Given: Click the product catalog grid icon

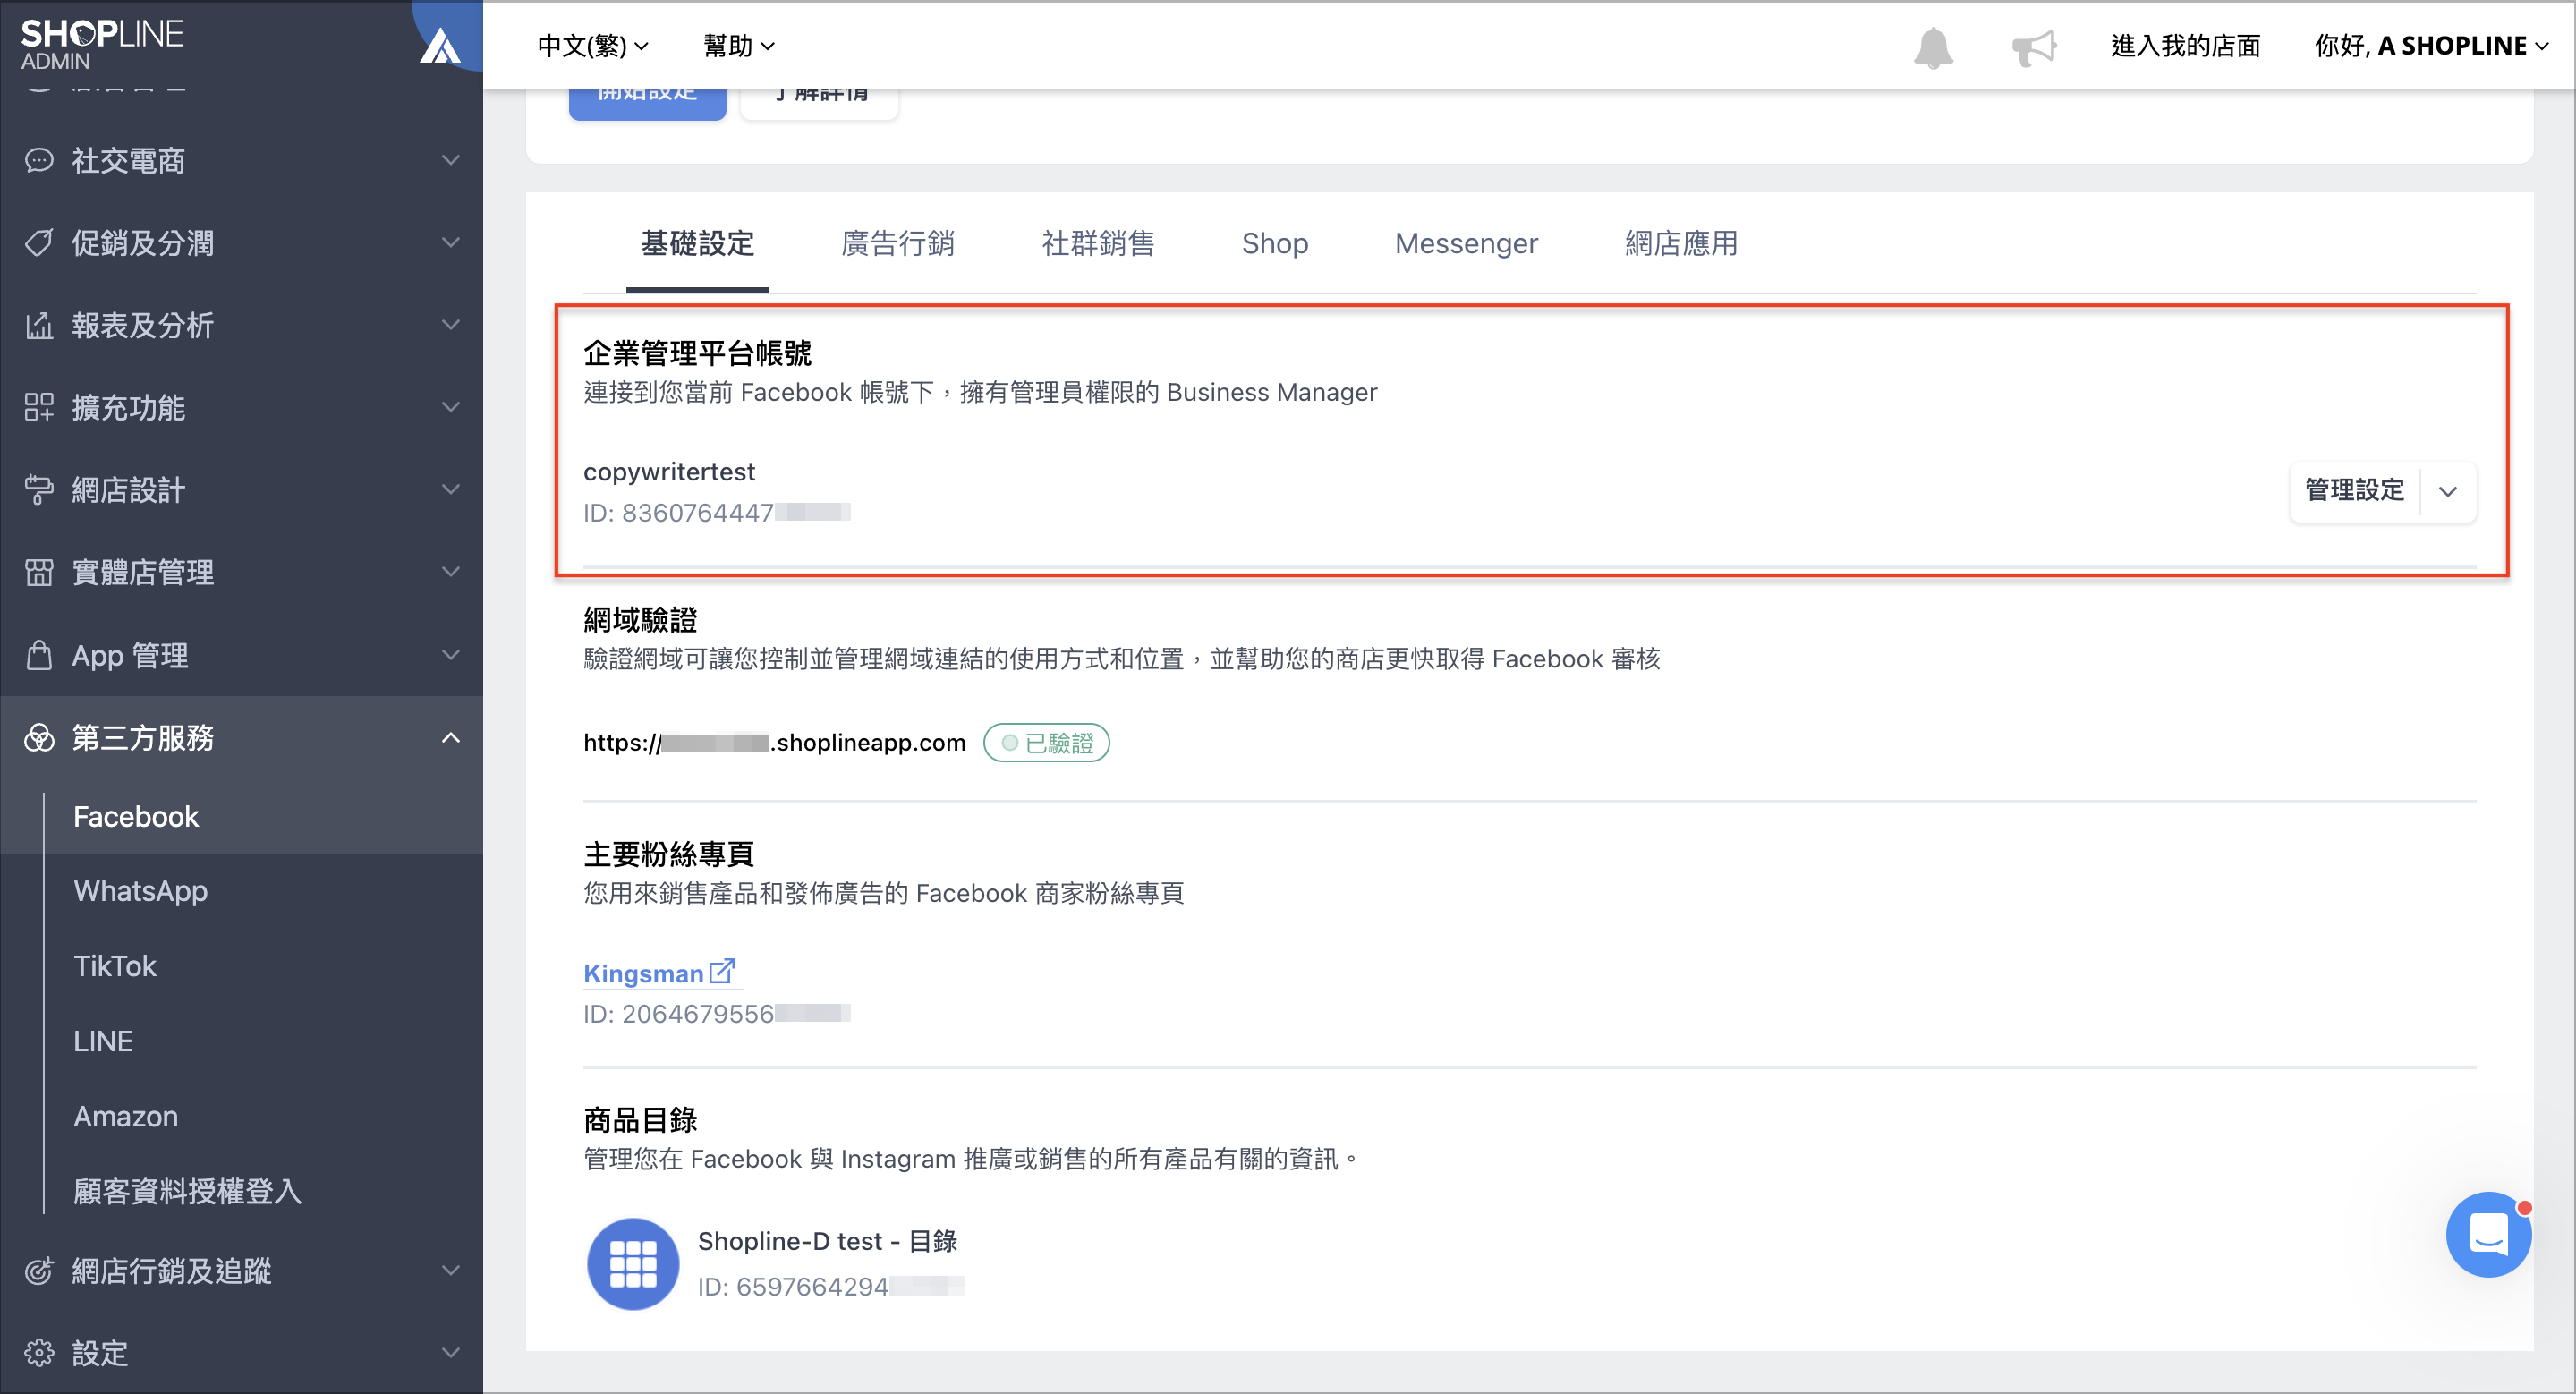Looking at the screenshot, I should [x=633, y=1263].
